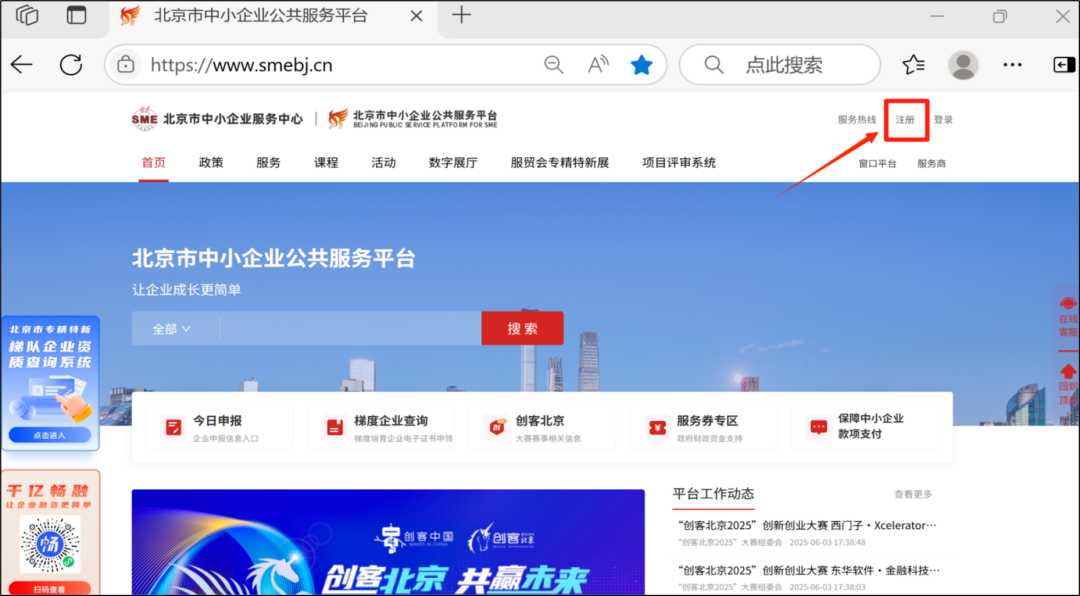
Task: Click the browser back arrow
Action: 21,65
